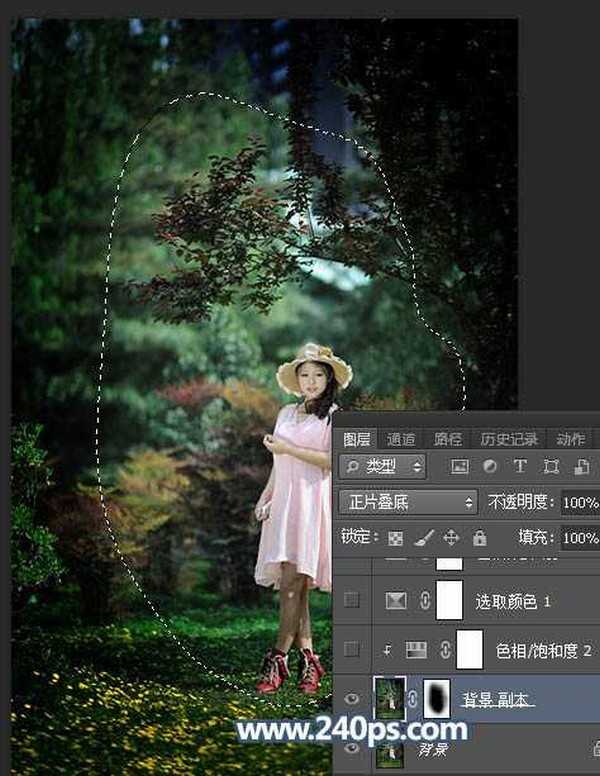The width and height of the screenshot is (600, 776).
Task: Click the 填充 fill value field
Action: click(x=579, y=538)
